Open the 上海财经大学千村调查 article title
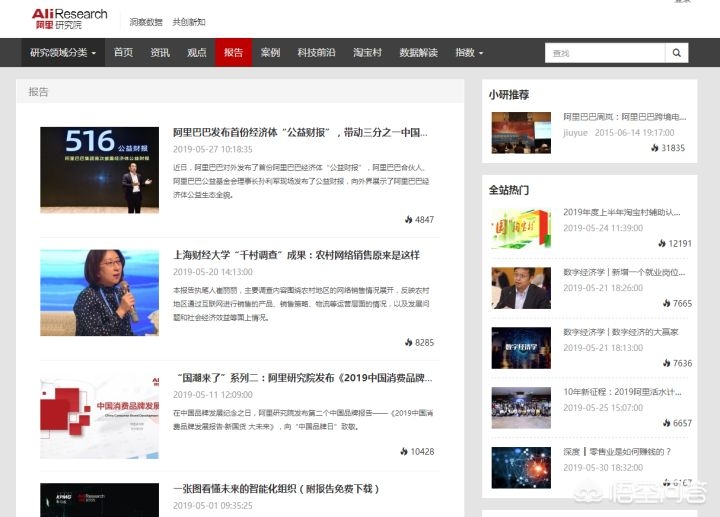Screen dimensions: 720x517 pos(296,255)
